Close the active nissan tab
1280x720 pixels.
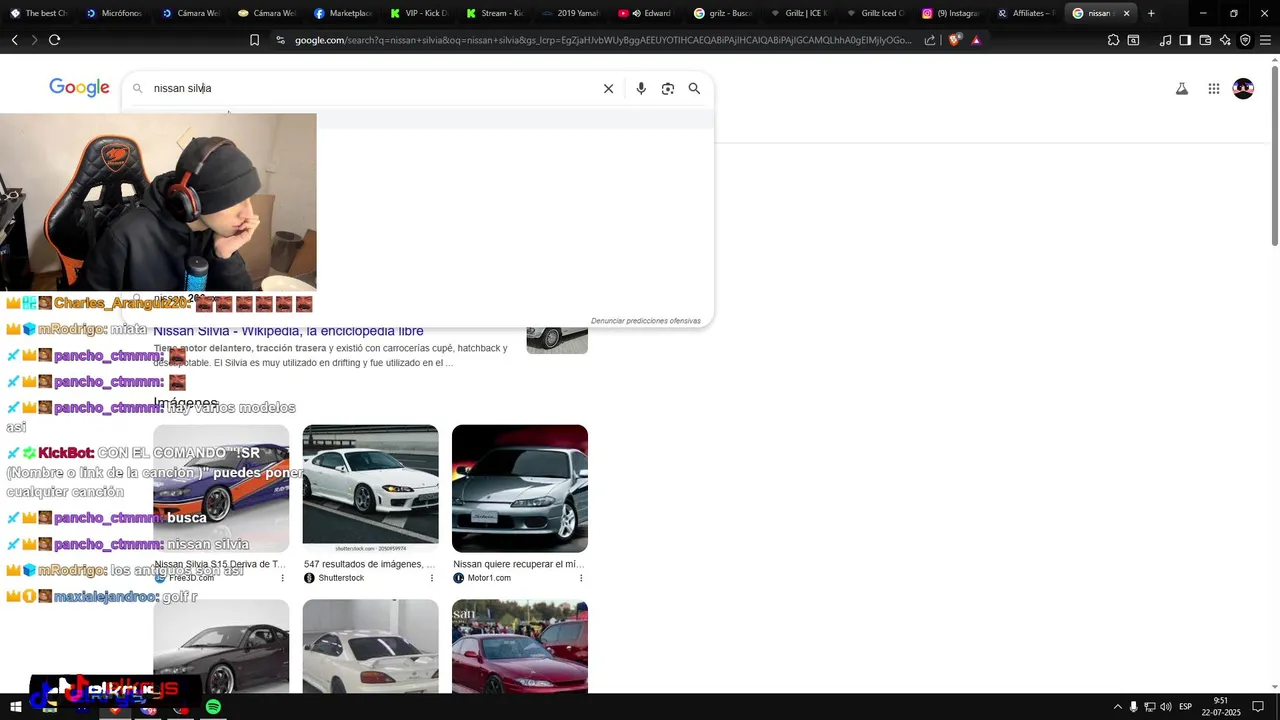pos(1127,13)
